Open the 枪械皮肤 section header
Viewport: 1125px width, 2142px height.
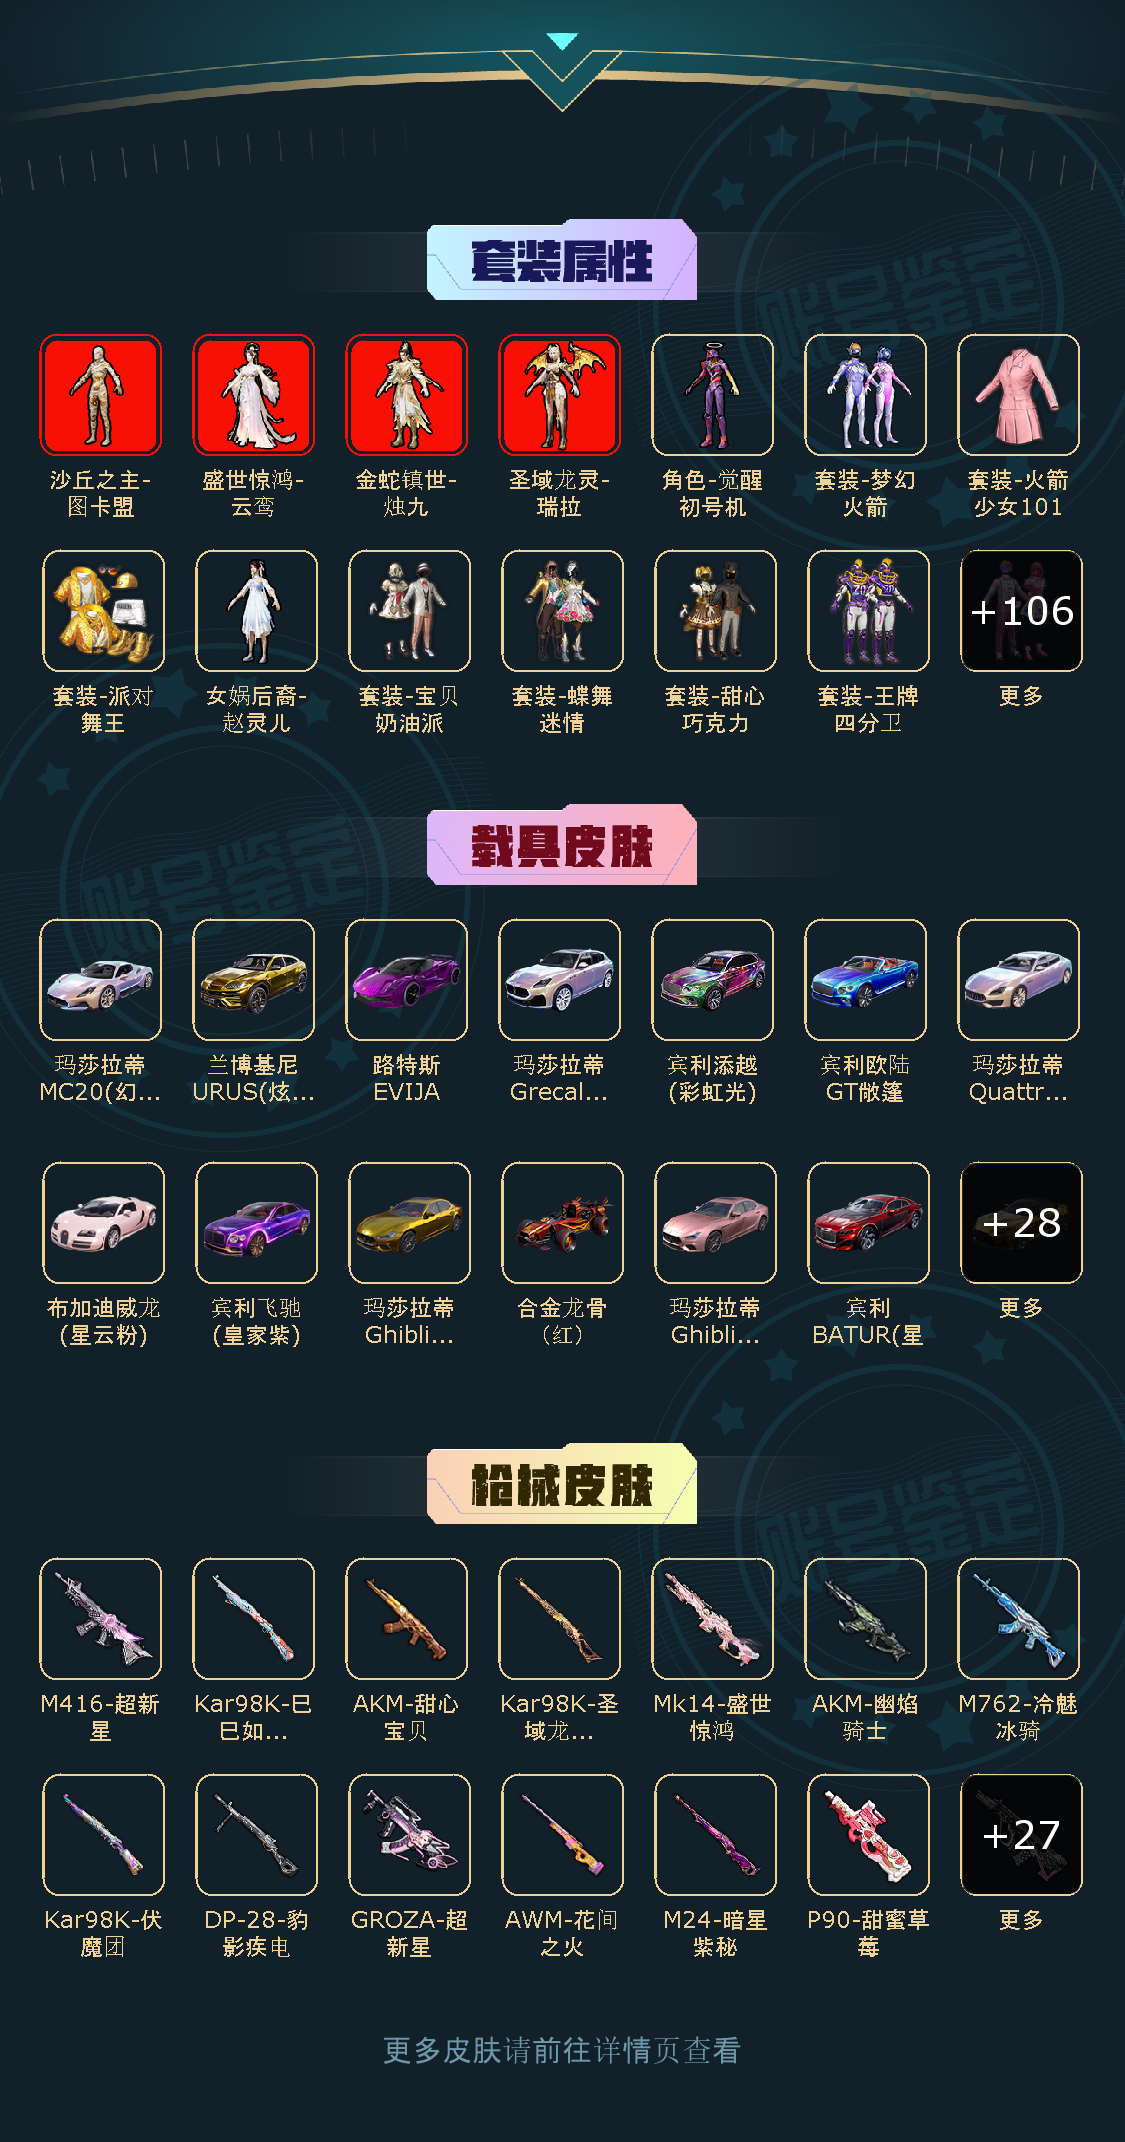click(562, 1484)
